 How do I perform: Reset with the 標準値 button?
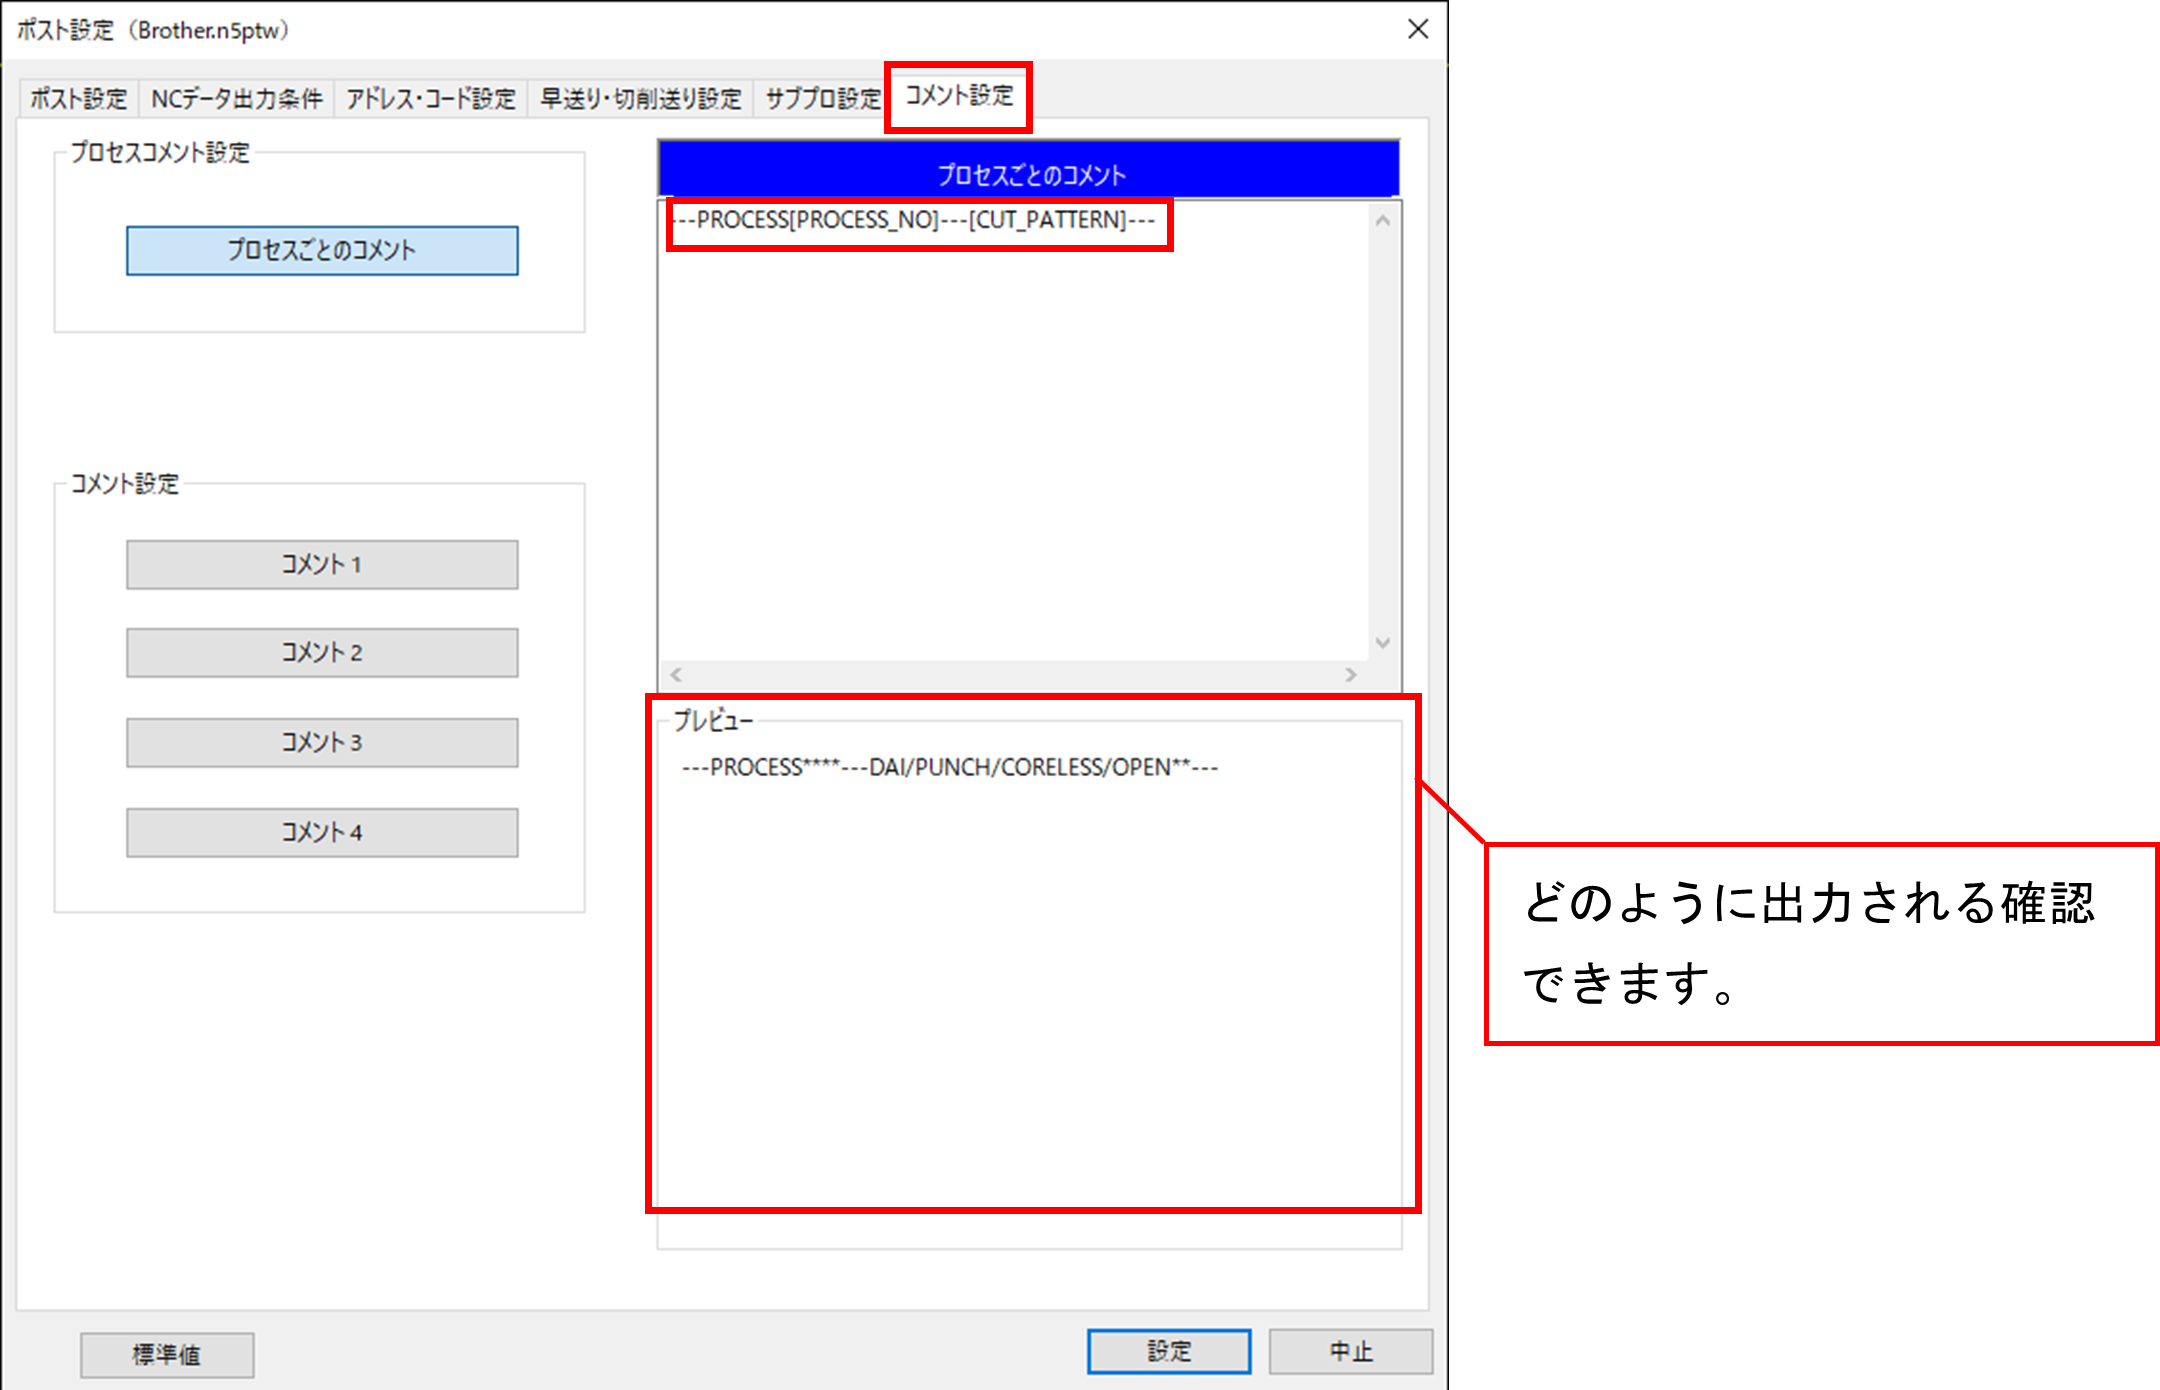(x=167, y=1354)
